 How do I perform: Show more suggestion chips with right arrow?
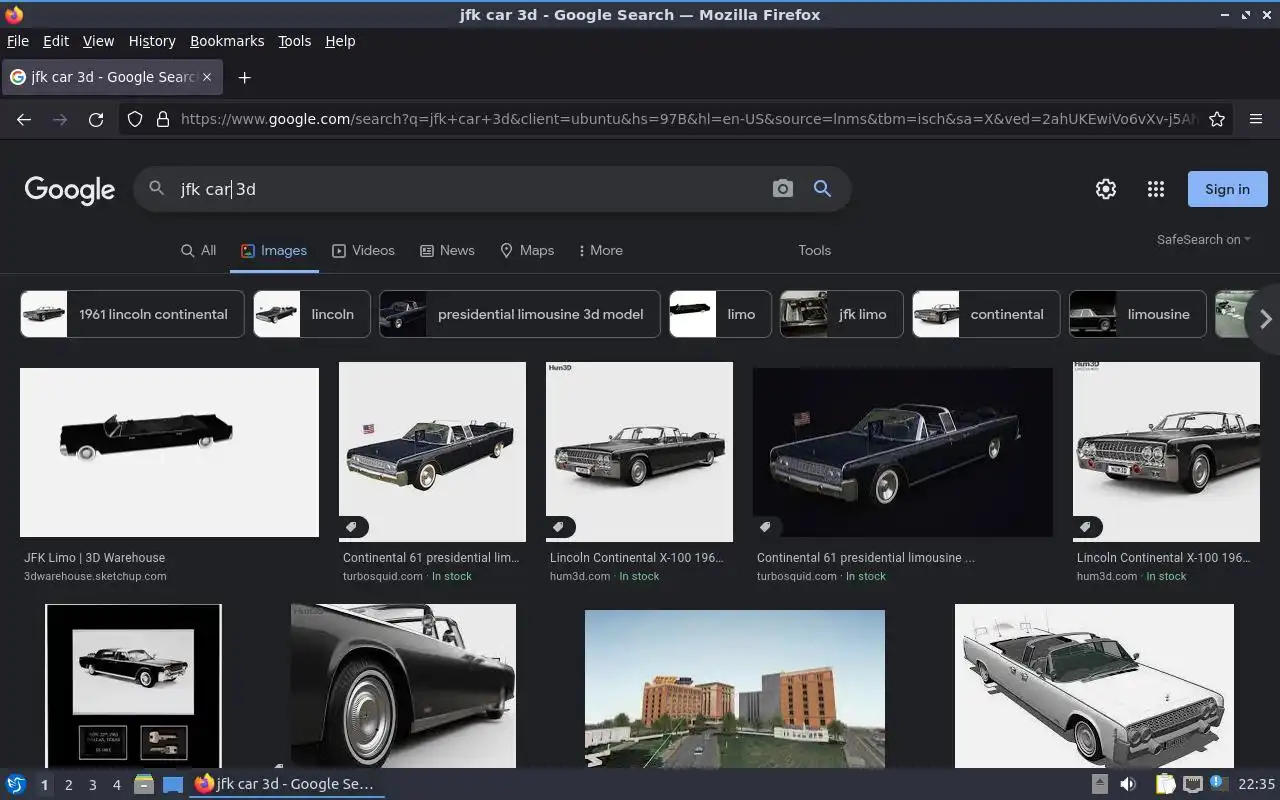[x=1265, y=319]
